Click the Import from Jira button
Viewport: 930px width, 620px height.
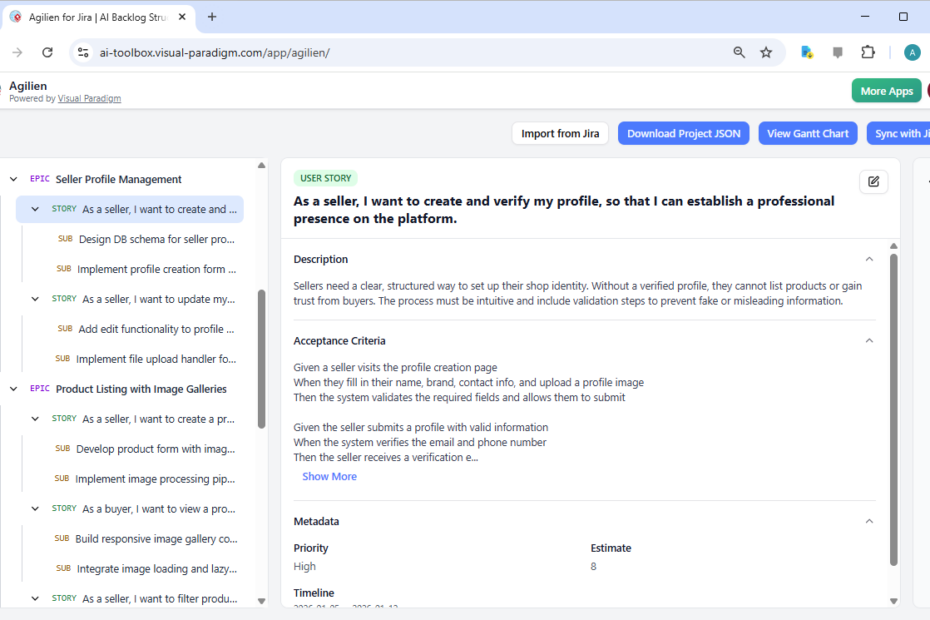point(560,134)
